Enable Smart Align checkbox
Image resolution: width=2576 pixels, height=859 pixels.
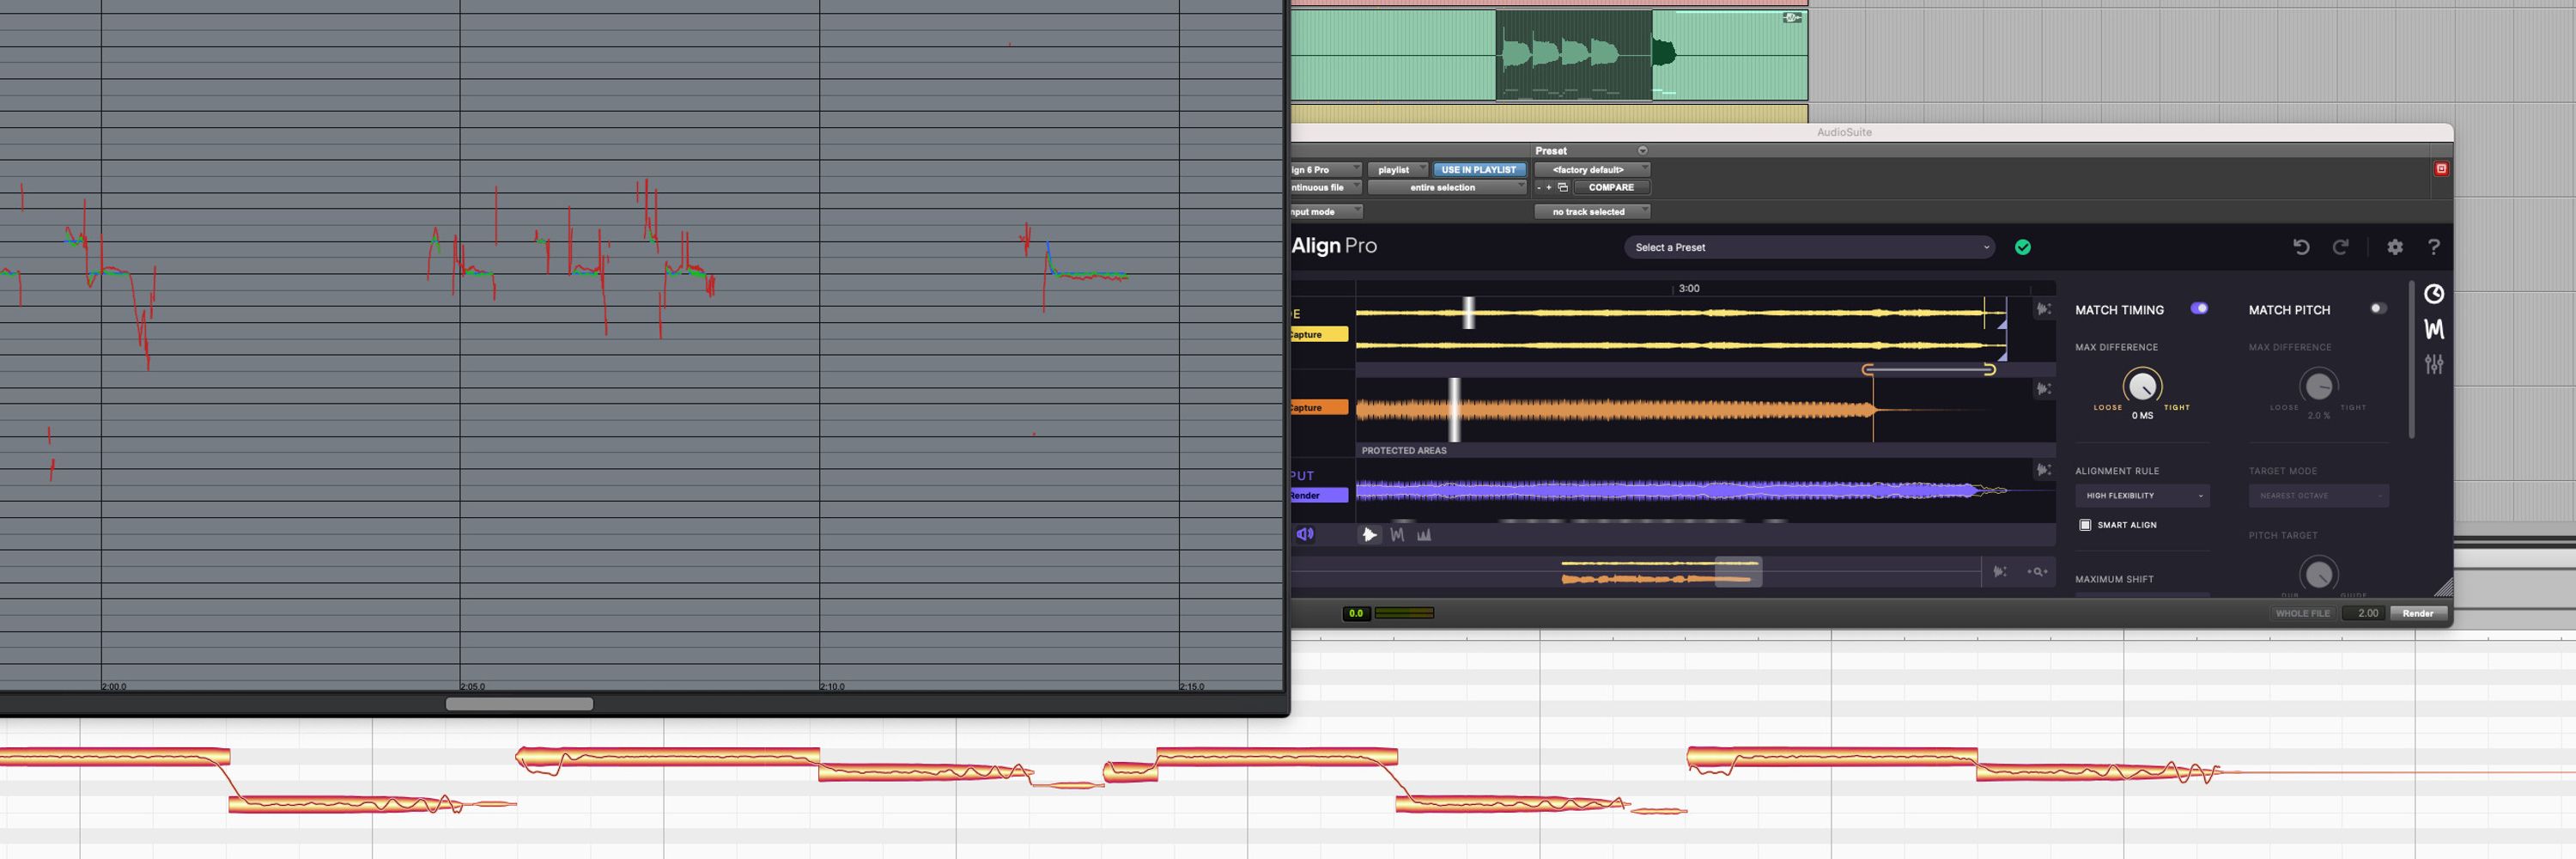[2085, 525]
